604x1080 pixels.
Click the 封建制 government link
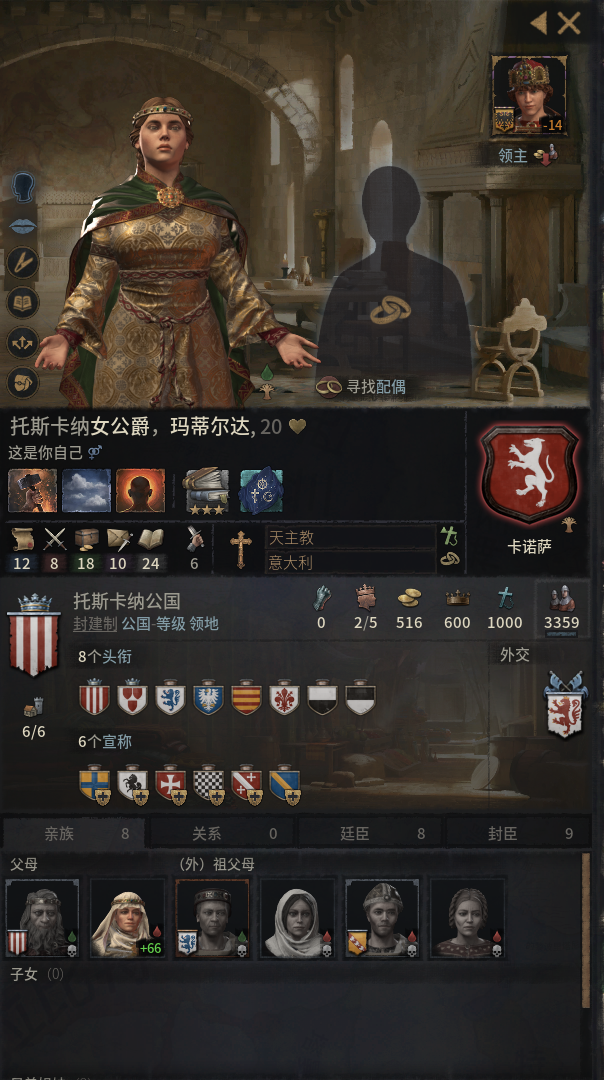pyautogui.click(x=94, y=623)
